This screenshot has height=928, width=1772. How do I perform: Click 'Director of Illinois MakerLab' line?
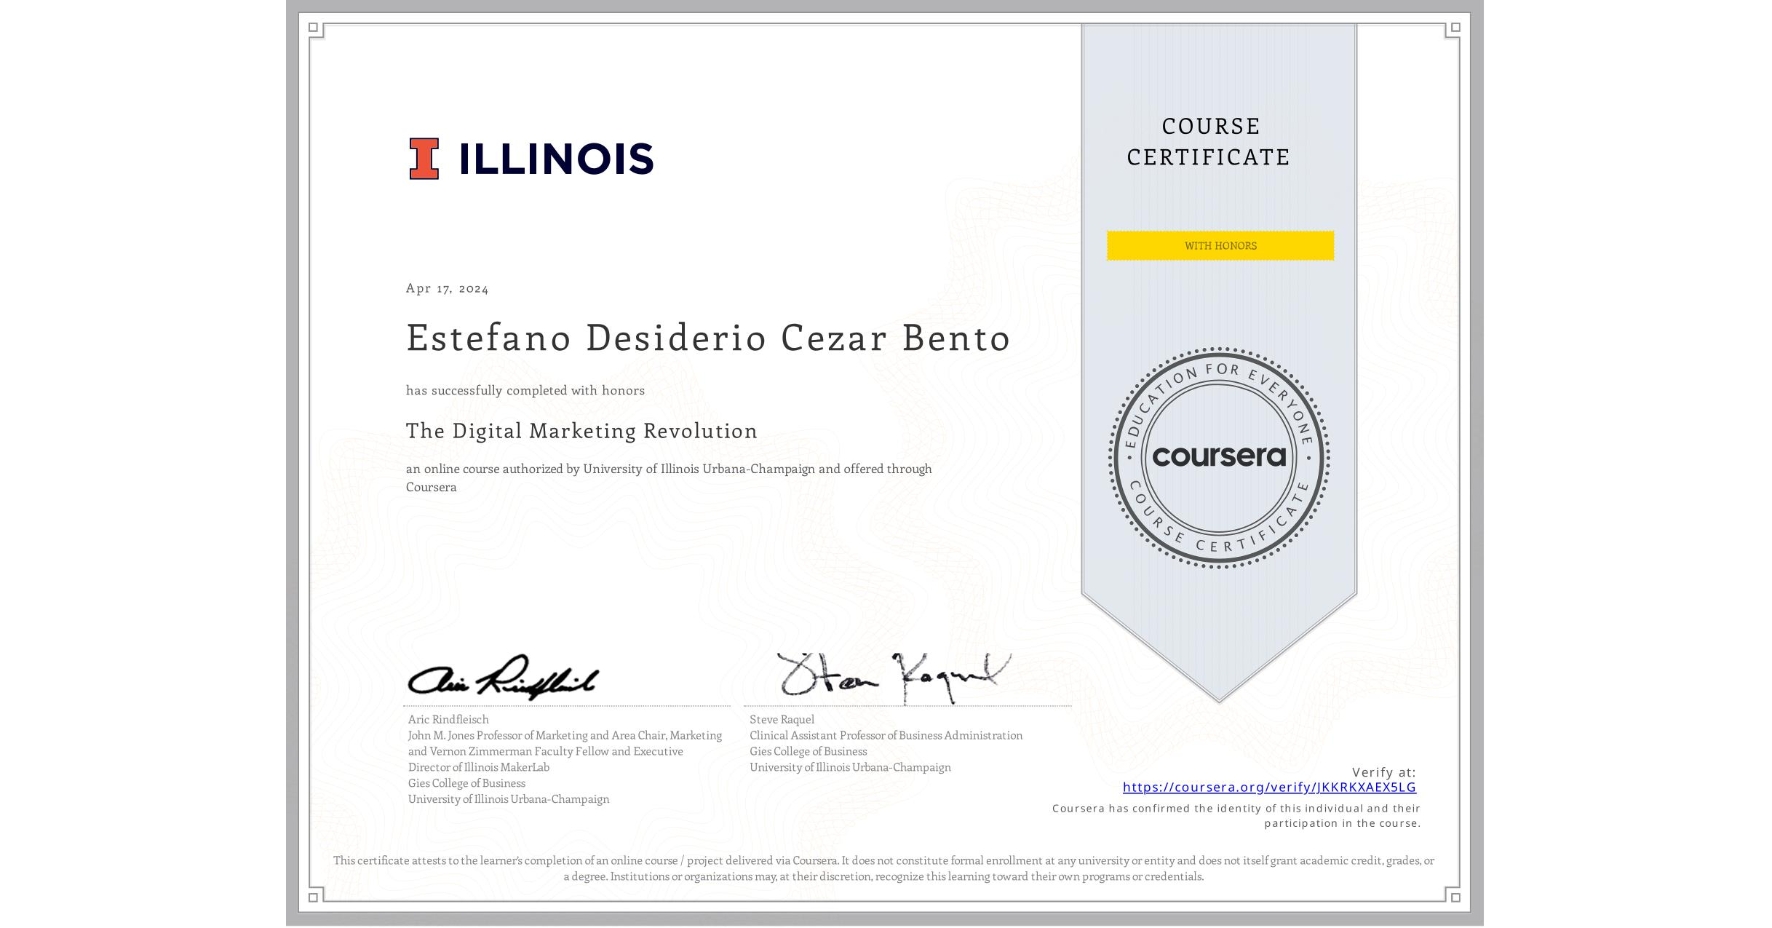point(479,767)
